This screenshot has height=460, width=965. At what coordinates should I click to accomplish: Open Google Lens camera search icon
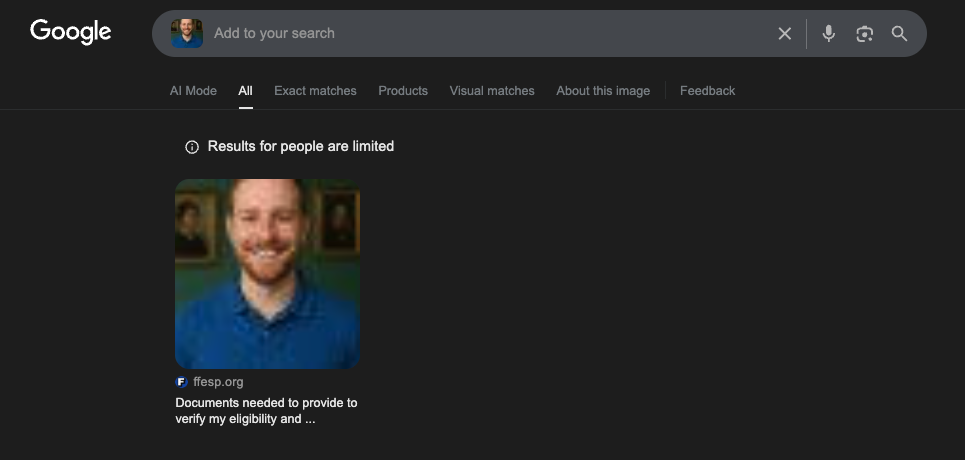coord(864,34)
